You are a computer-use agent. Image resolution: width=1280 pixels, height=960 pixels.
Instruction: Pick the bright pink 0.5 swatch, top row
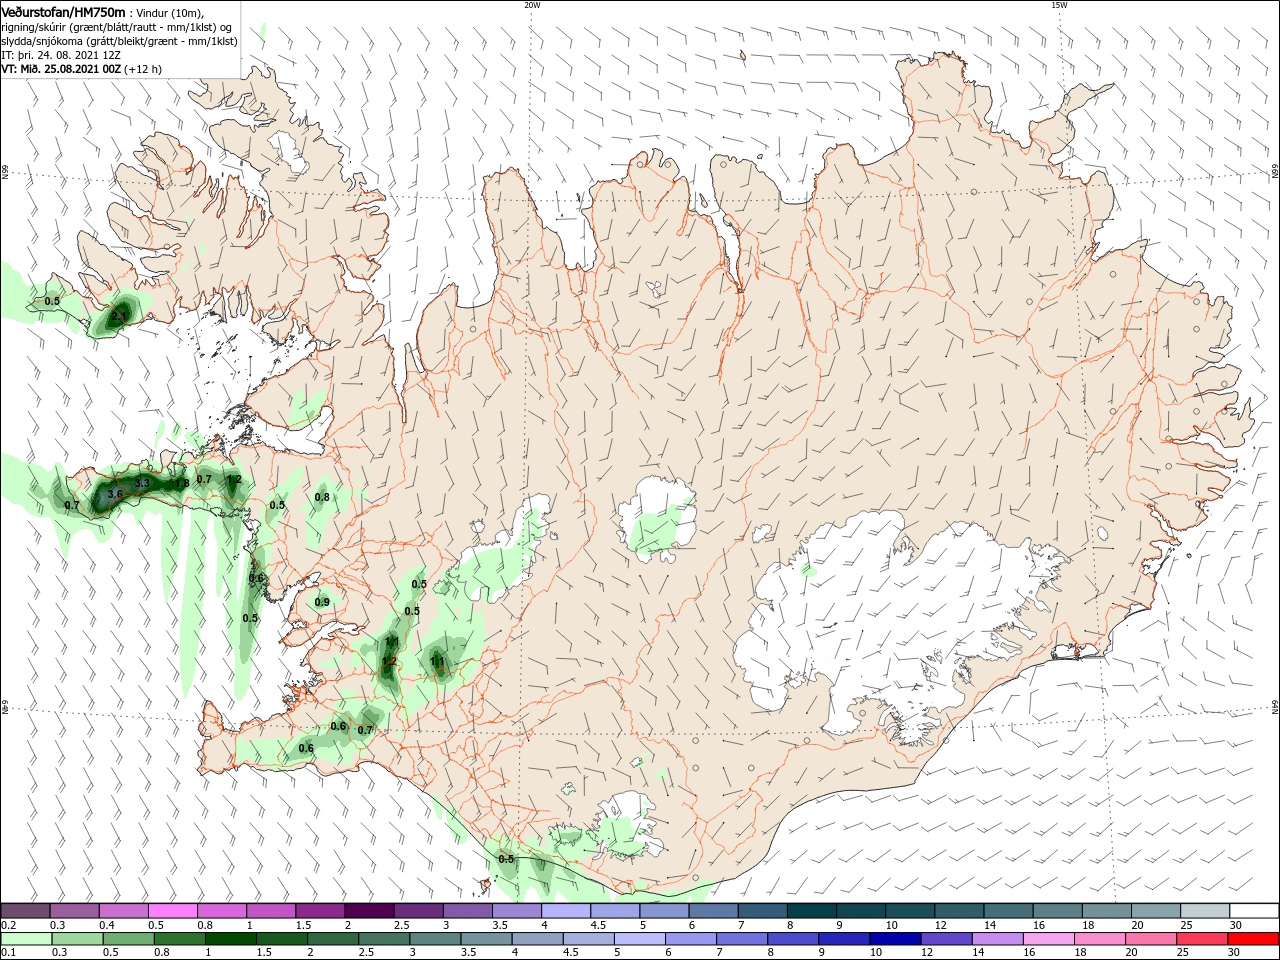tap(173, 911)
